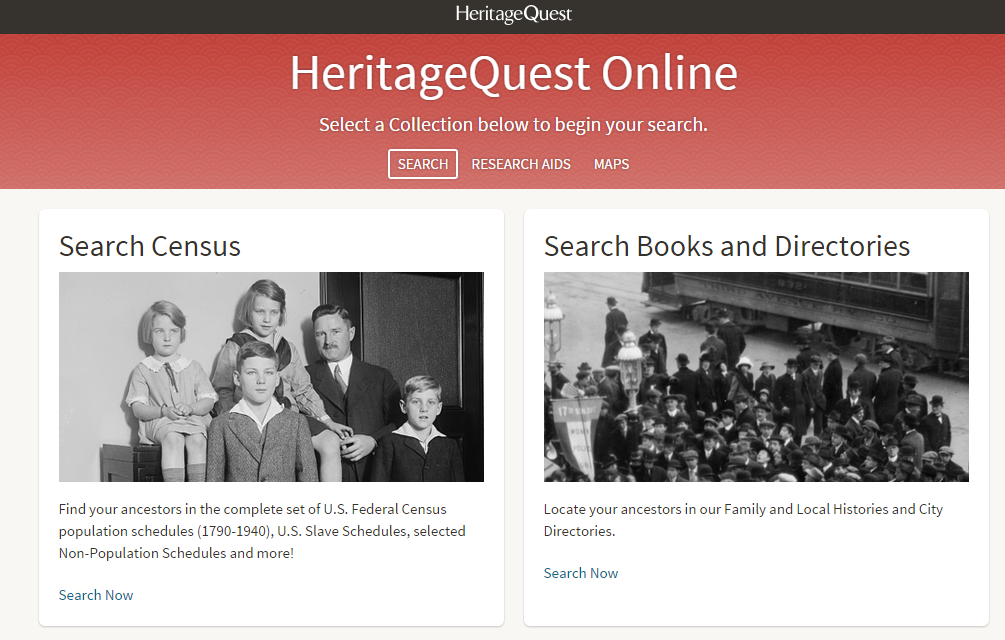This screenshot has height=640, width=1005.
Task: Click the 'Locate your ancestors' description text
Action: 743,520
